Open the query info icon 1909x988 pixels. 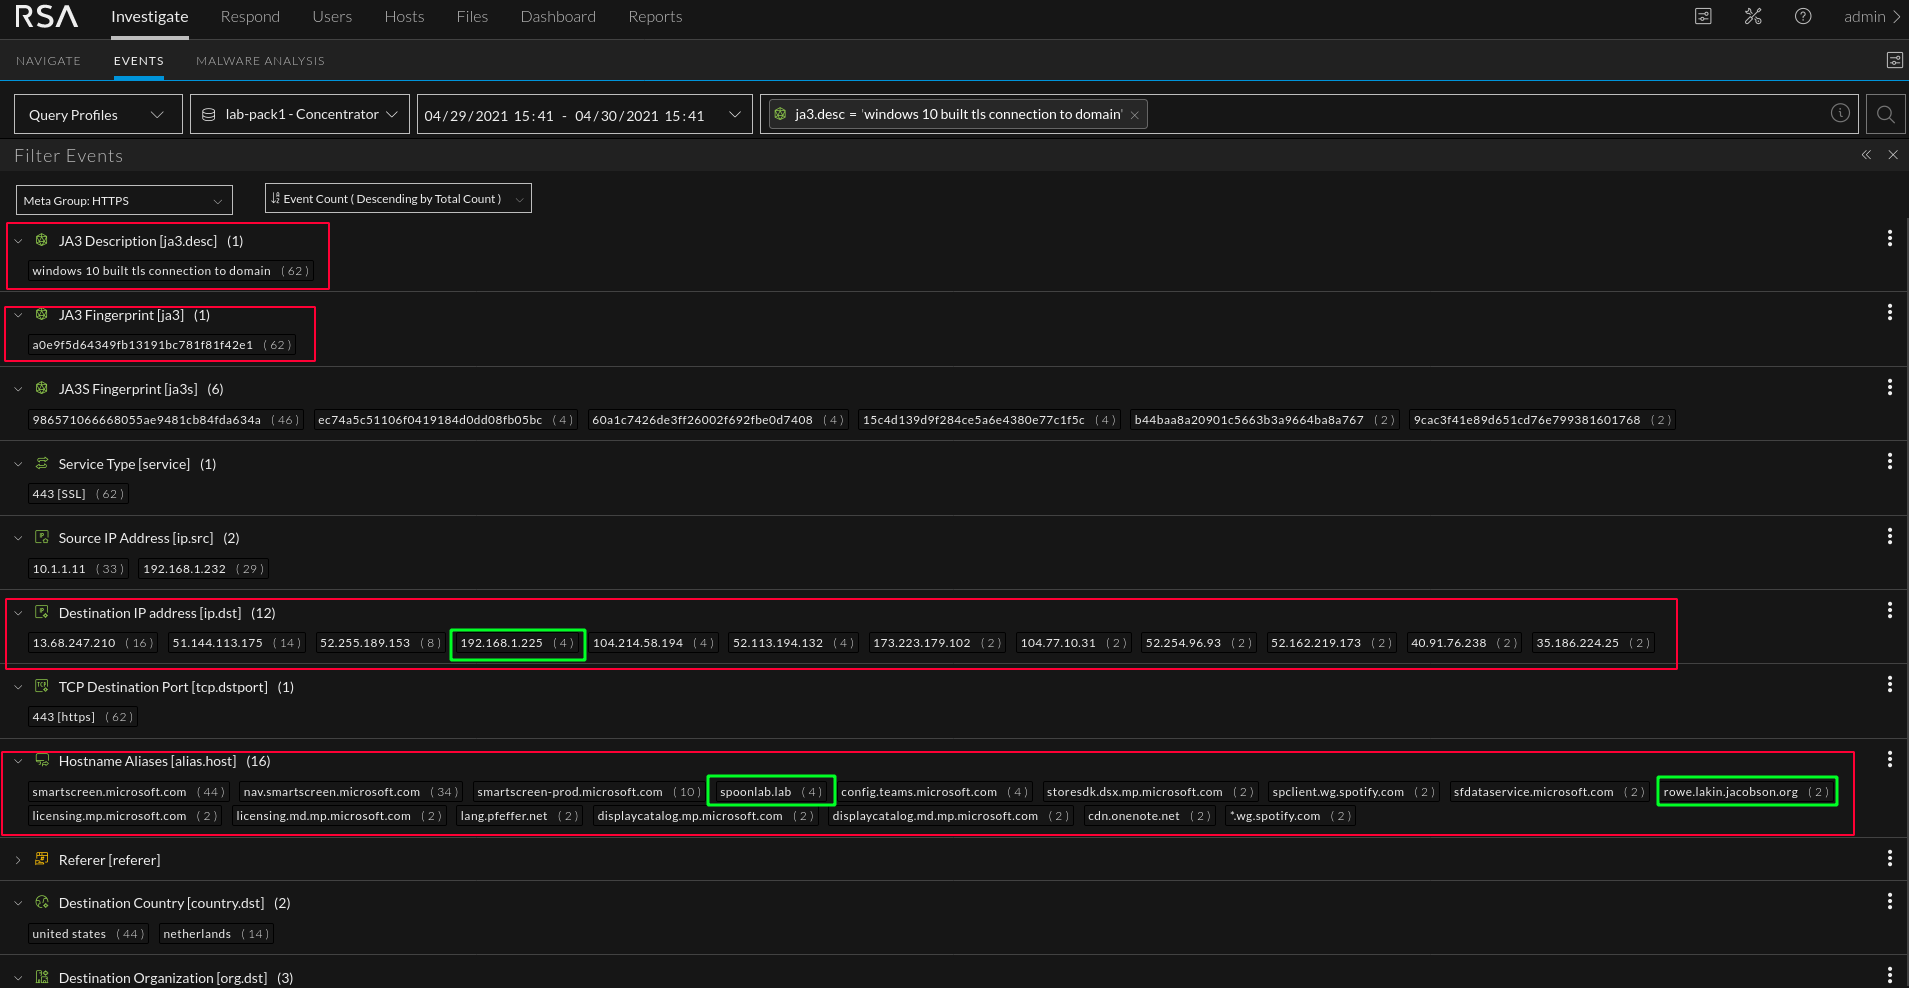(1839, 114)
